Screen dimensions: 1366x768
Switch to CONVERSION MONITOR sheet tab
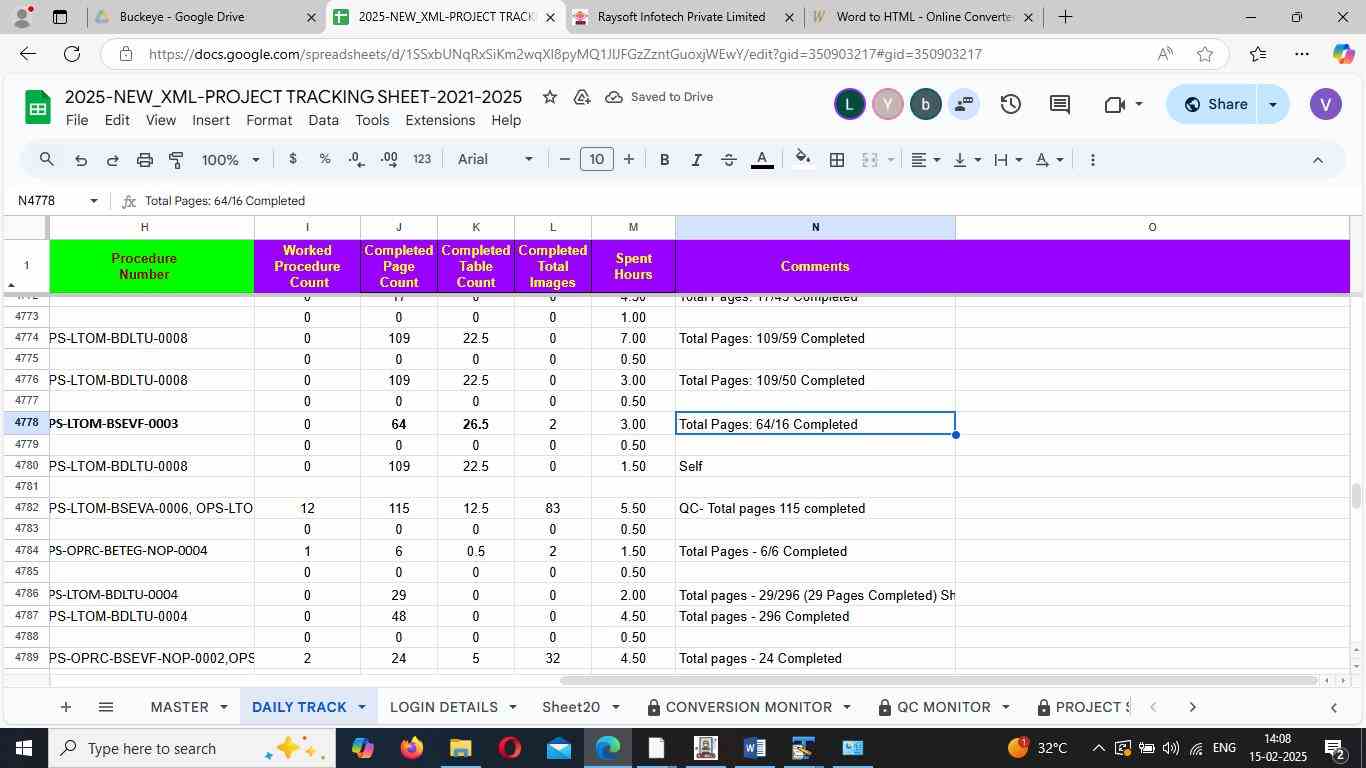click(749, 707)
